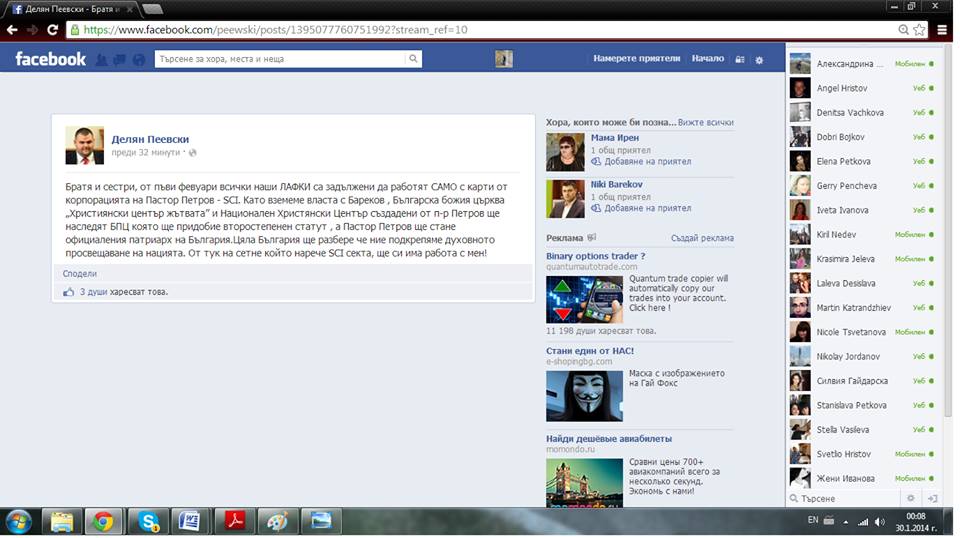Viewport: 960px width, 538px height.
Task: Open Стани един от НАС ad link
Action: [x=590, y=351]
